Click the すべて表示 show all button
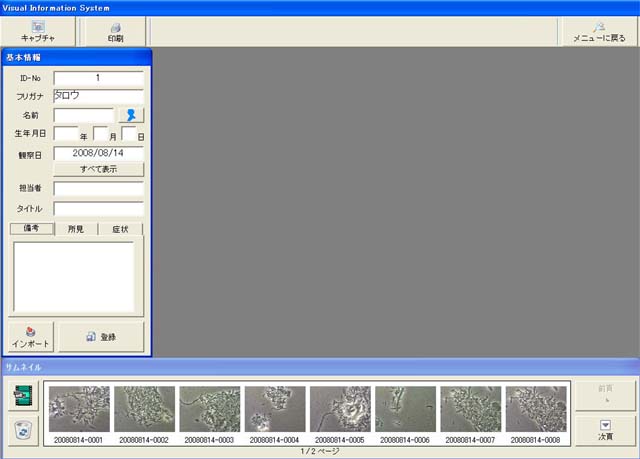The image size is (640, 459). [98, 169]
